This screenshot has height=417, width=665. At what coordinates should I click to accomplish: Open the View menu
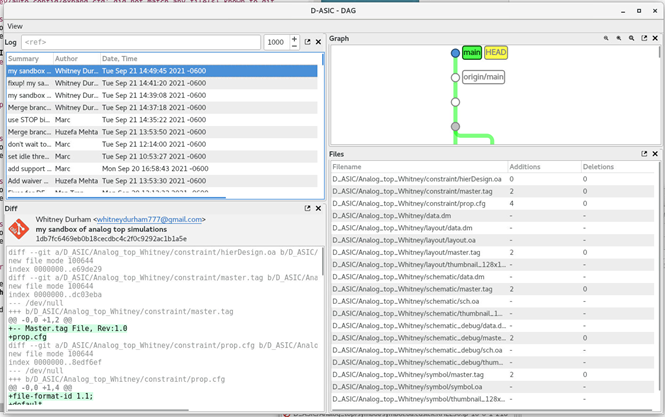coord(15,26)
